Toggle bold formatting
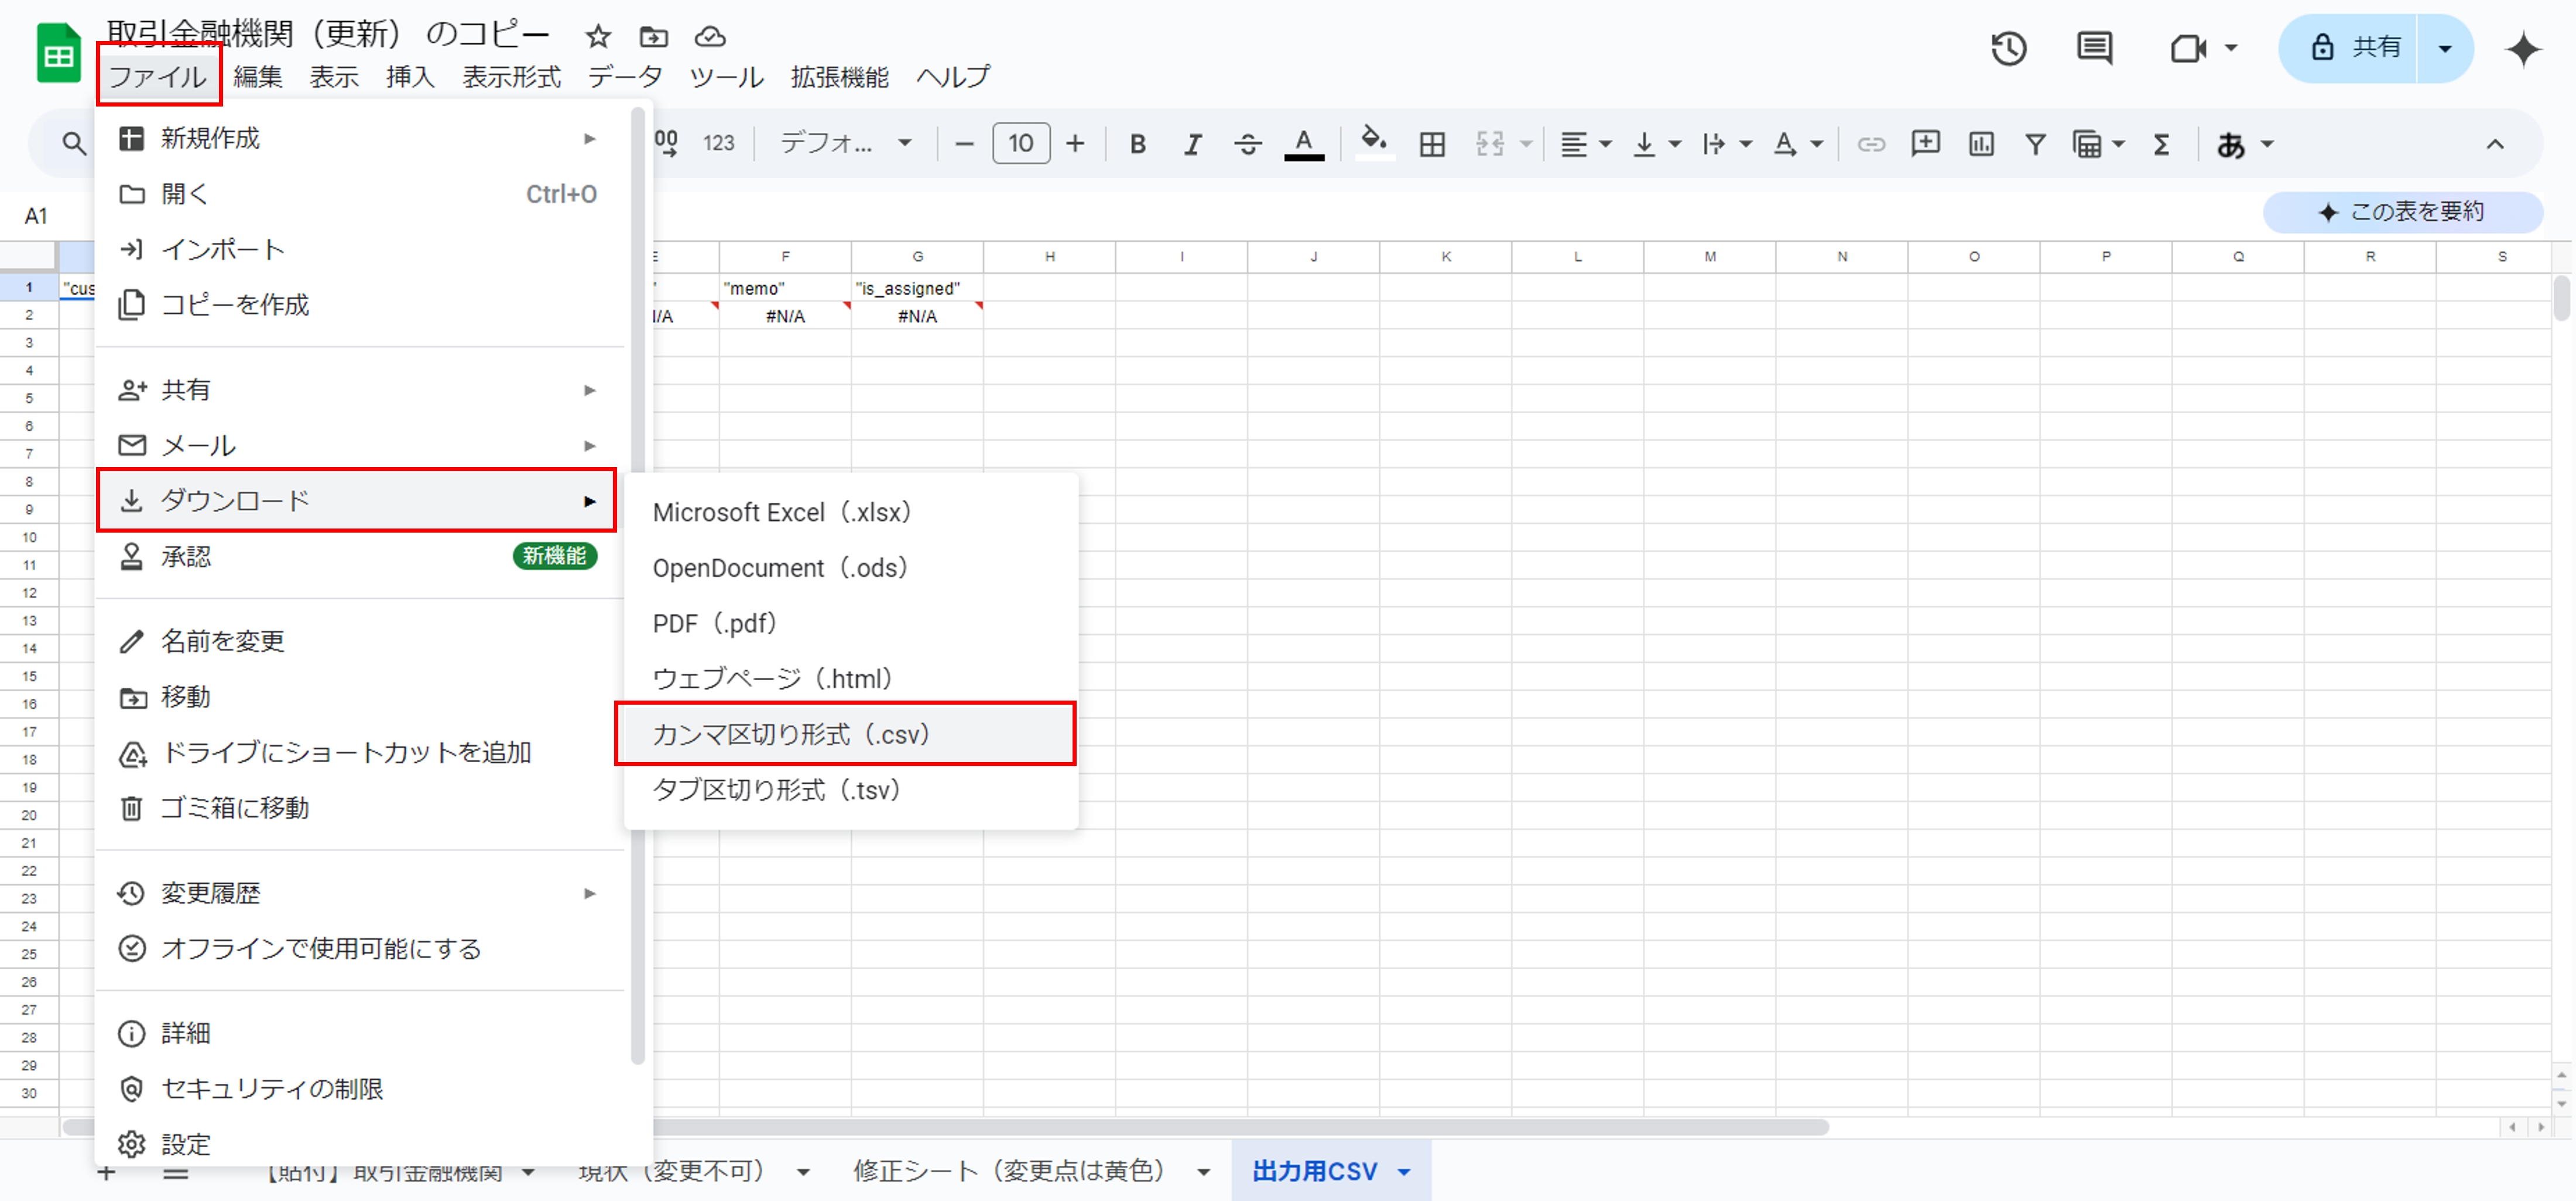The height and width of the screenshot is (1201, 2576). pyautogui.click(x=1137, y=144)
